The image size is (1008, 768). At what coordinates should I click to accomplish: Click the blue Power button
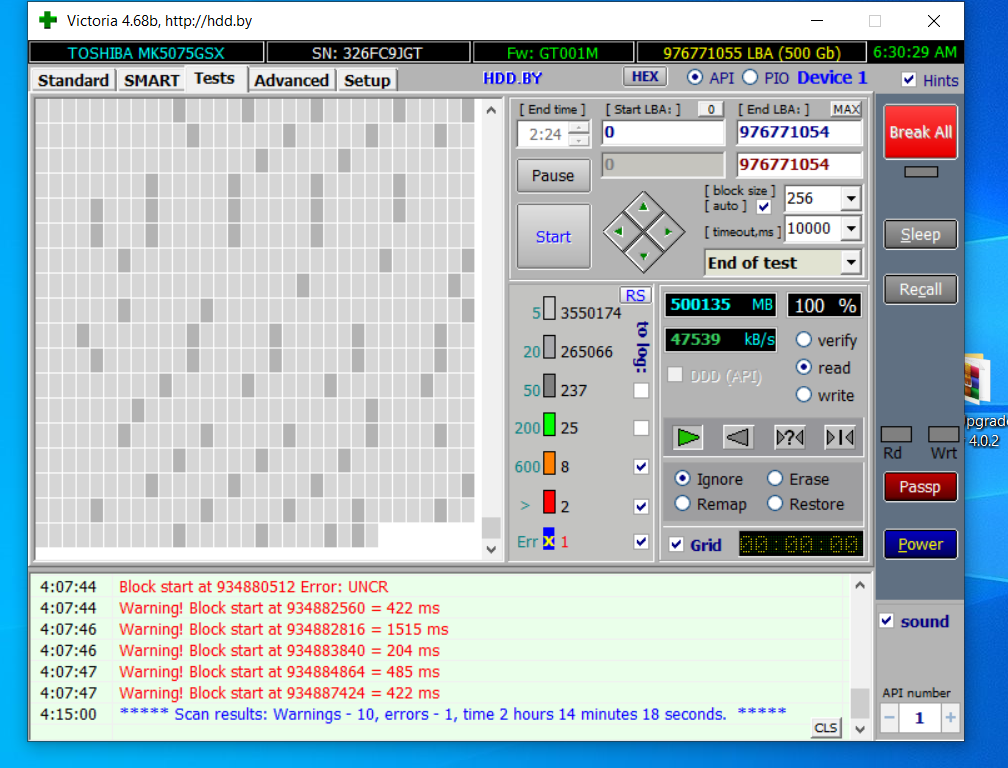coord(921,544)
